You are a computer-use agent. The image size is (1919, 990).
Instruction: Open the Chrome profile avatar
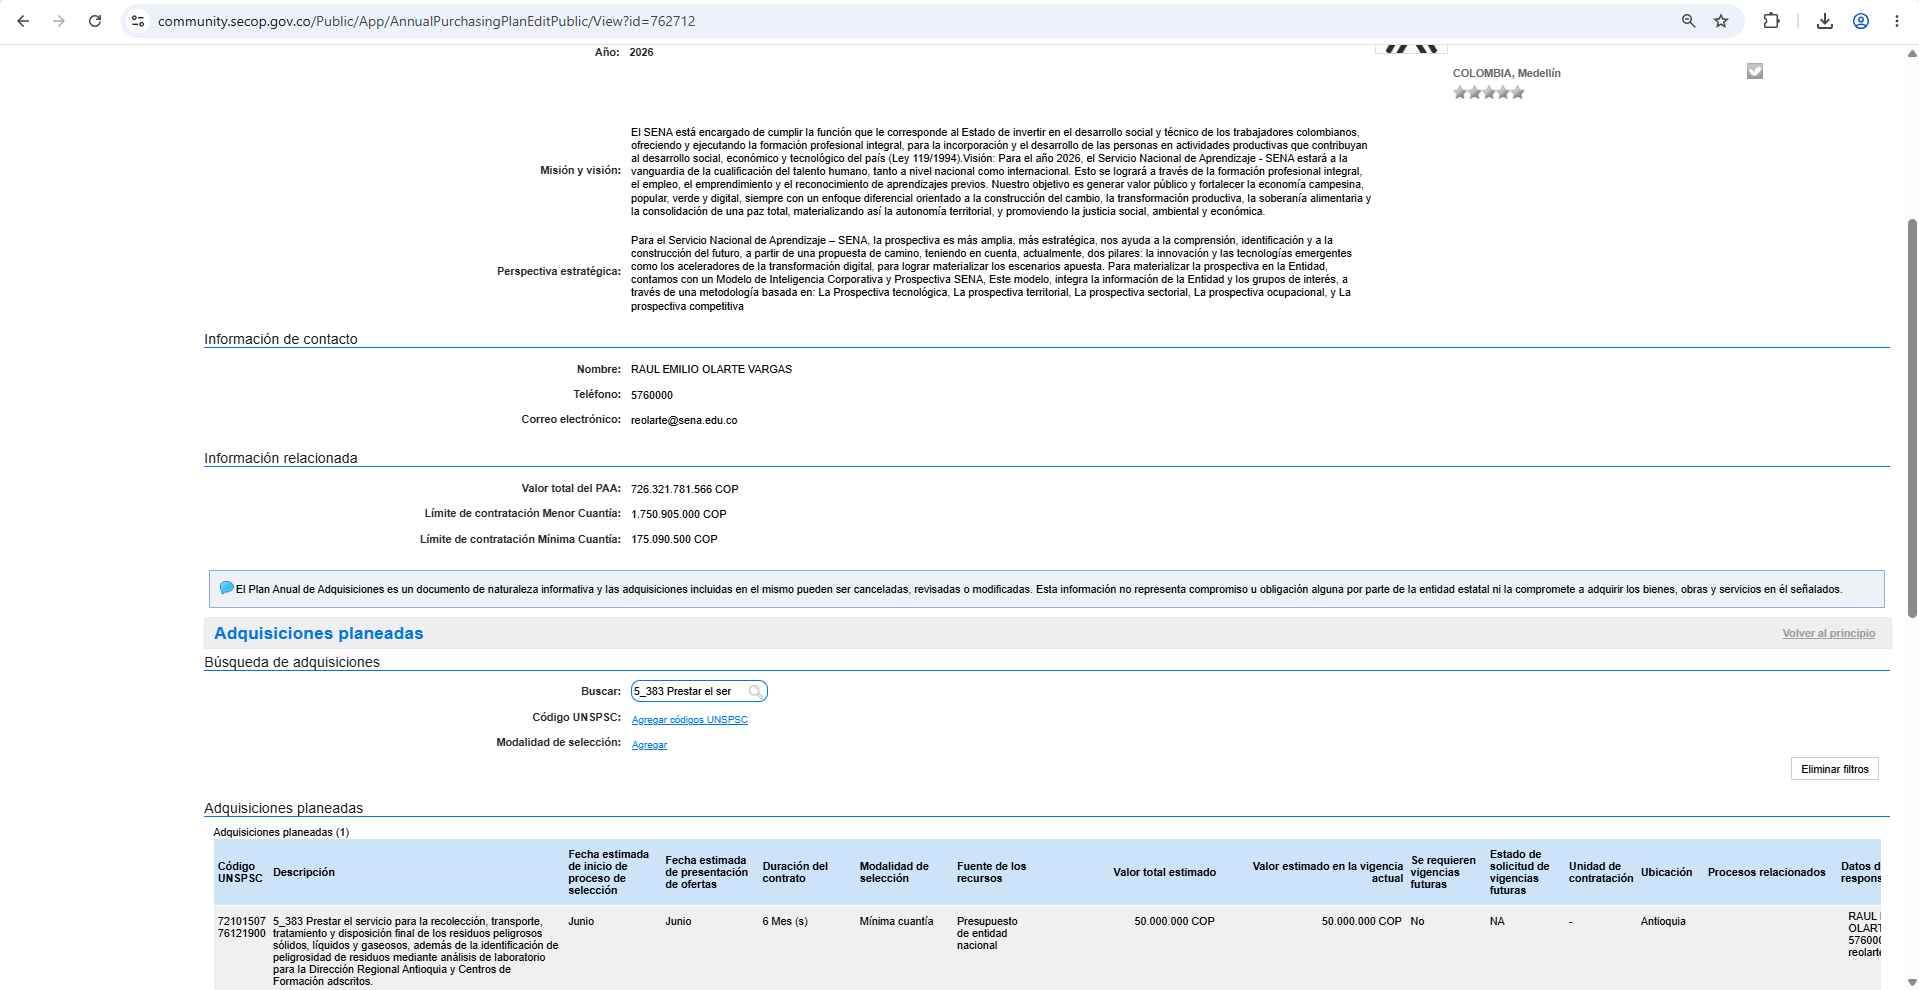[x=1861, y=21]
